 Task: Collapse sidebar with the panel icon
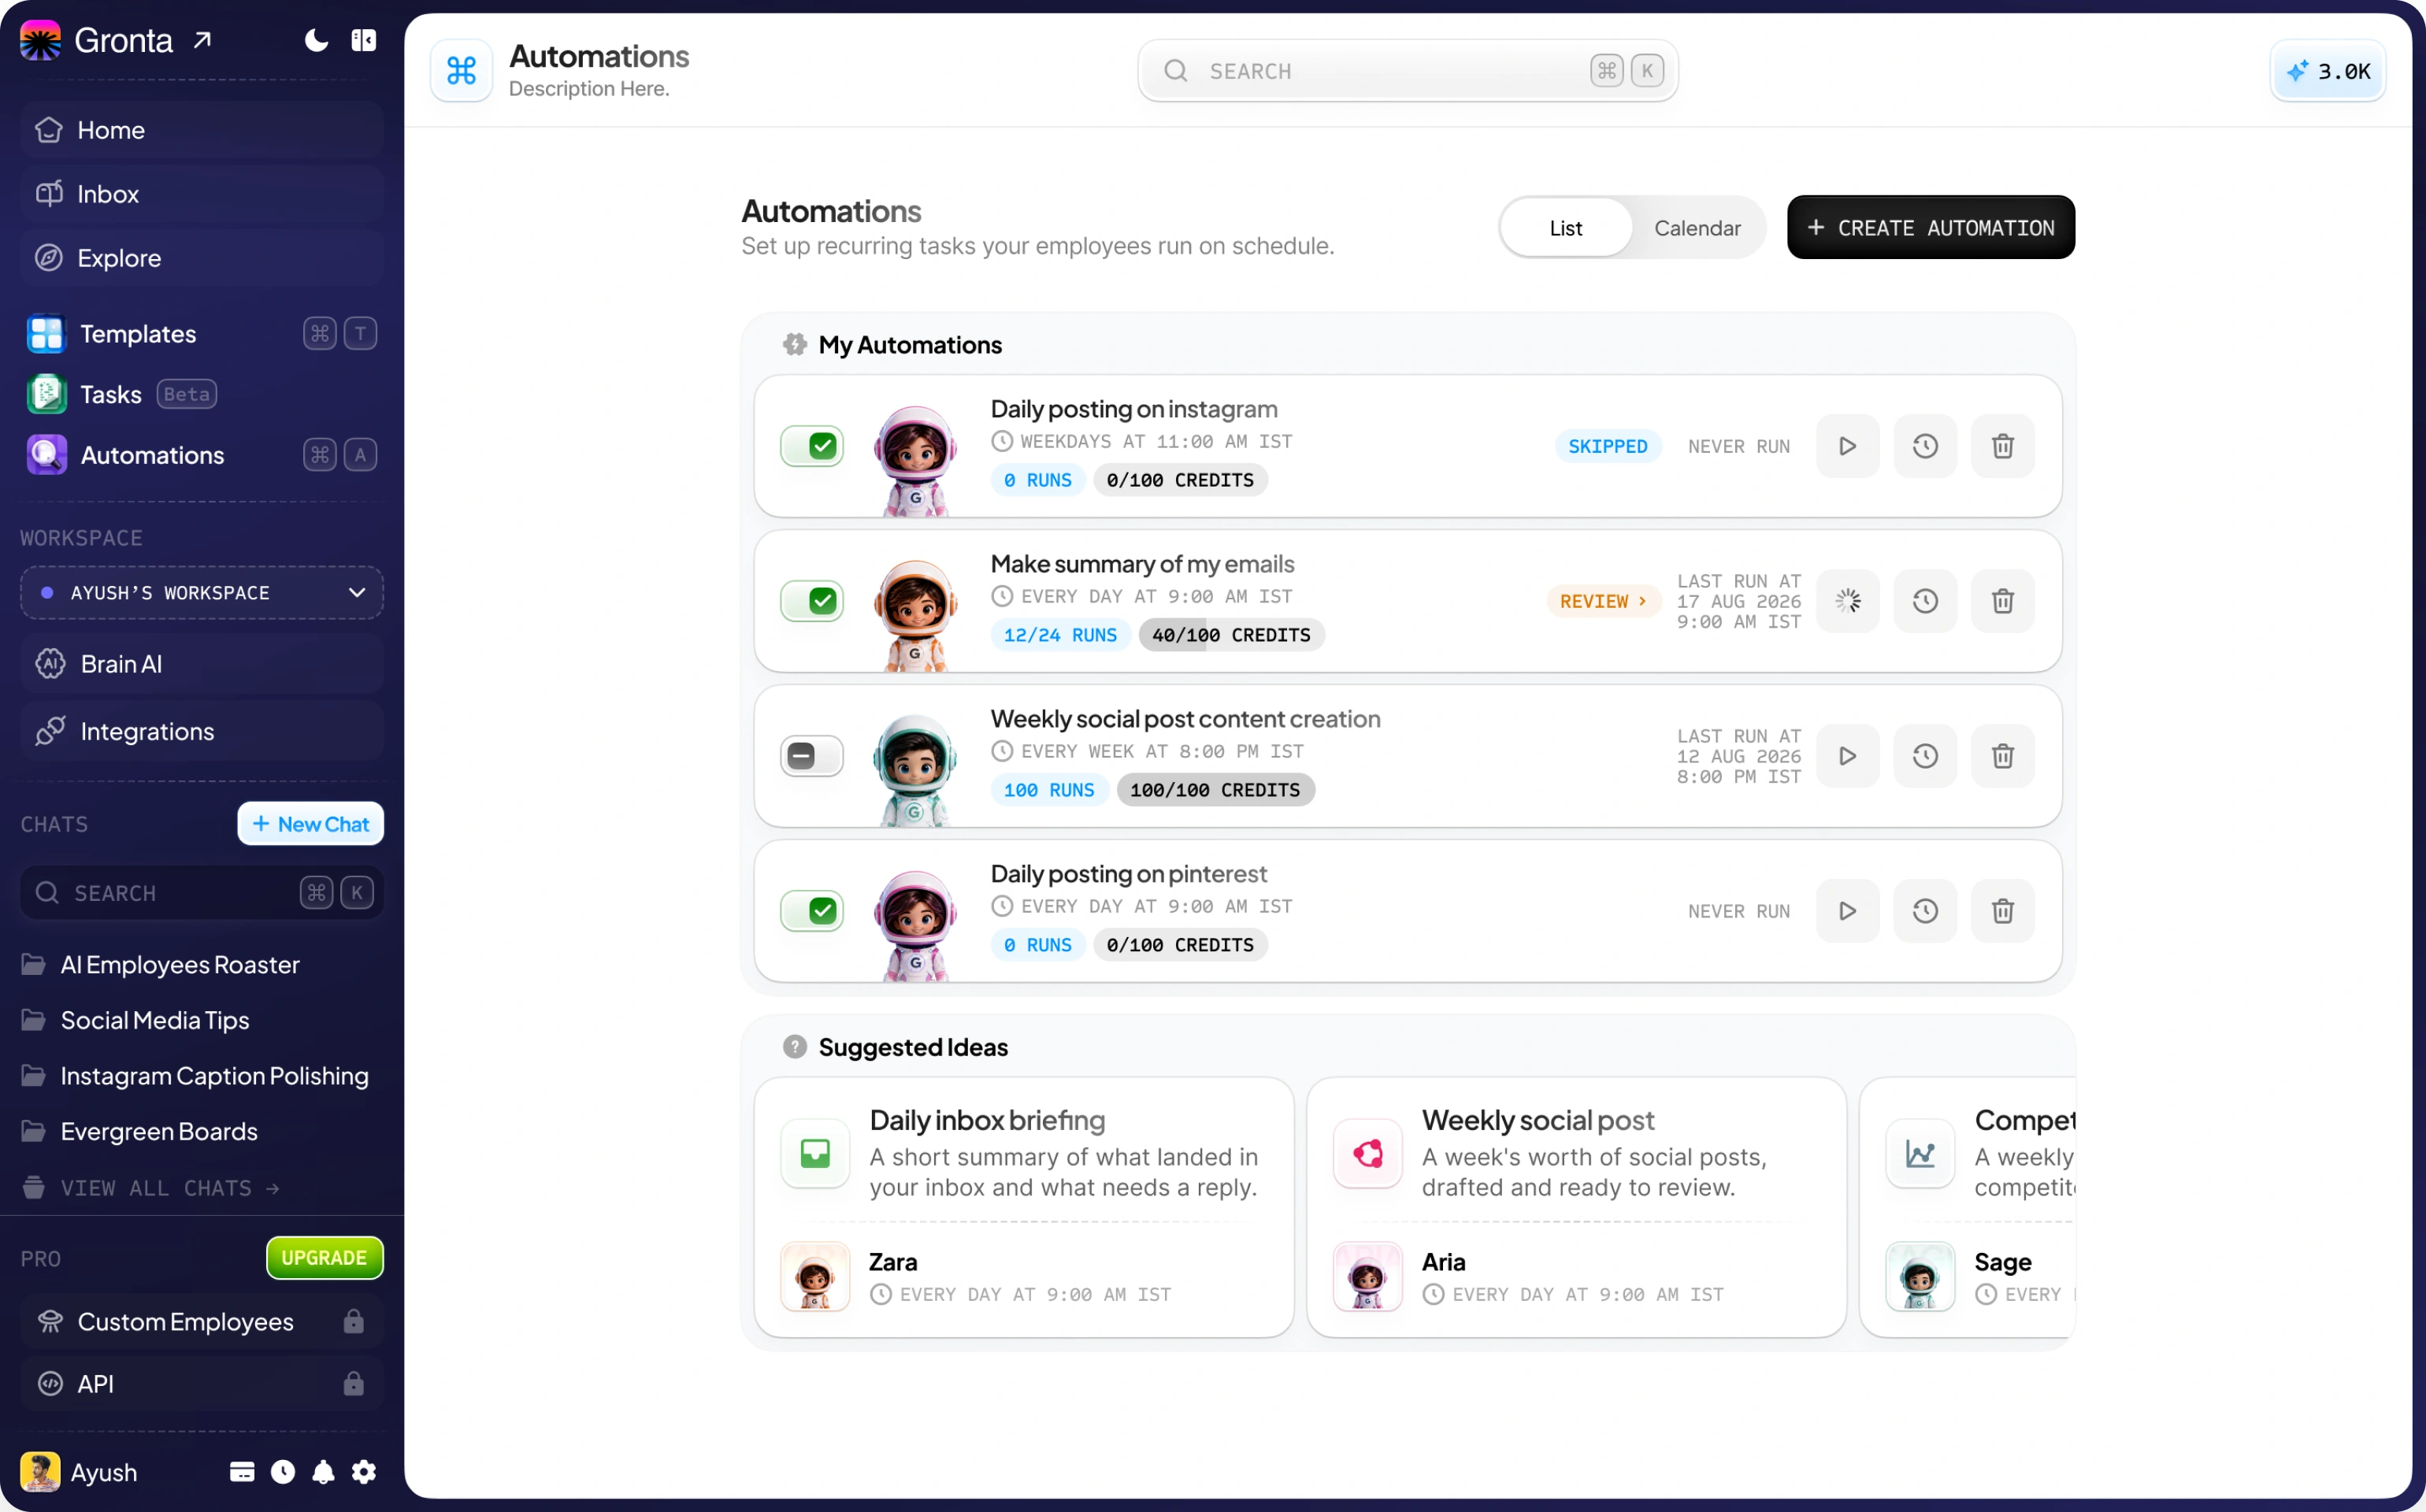pyautogui.click(x=364, y=40)
